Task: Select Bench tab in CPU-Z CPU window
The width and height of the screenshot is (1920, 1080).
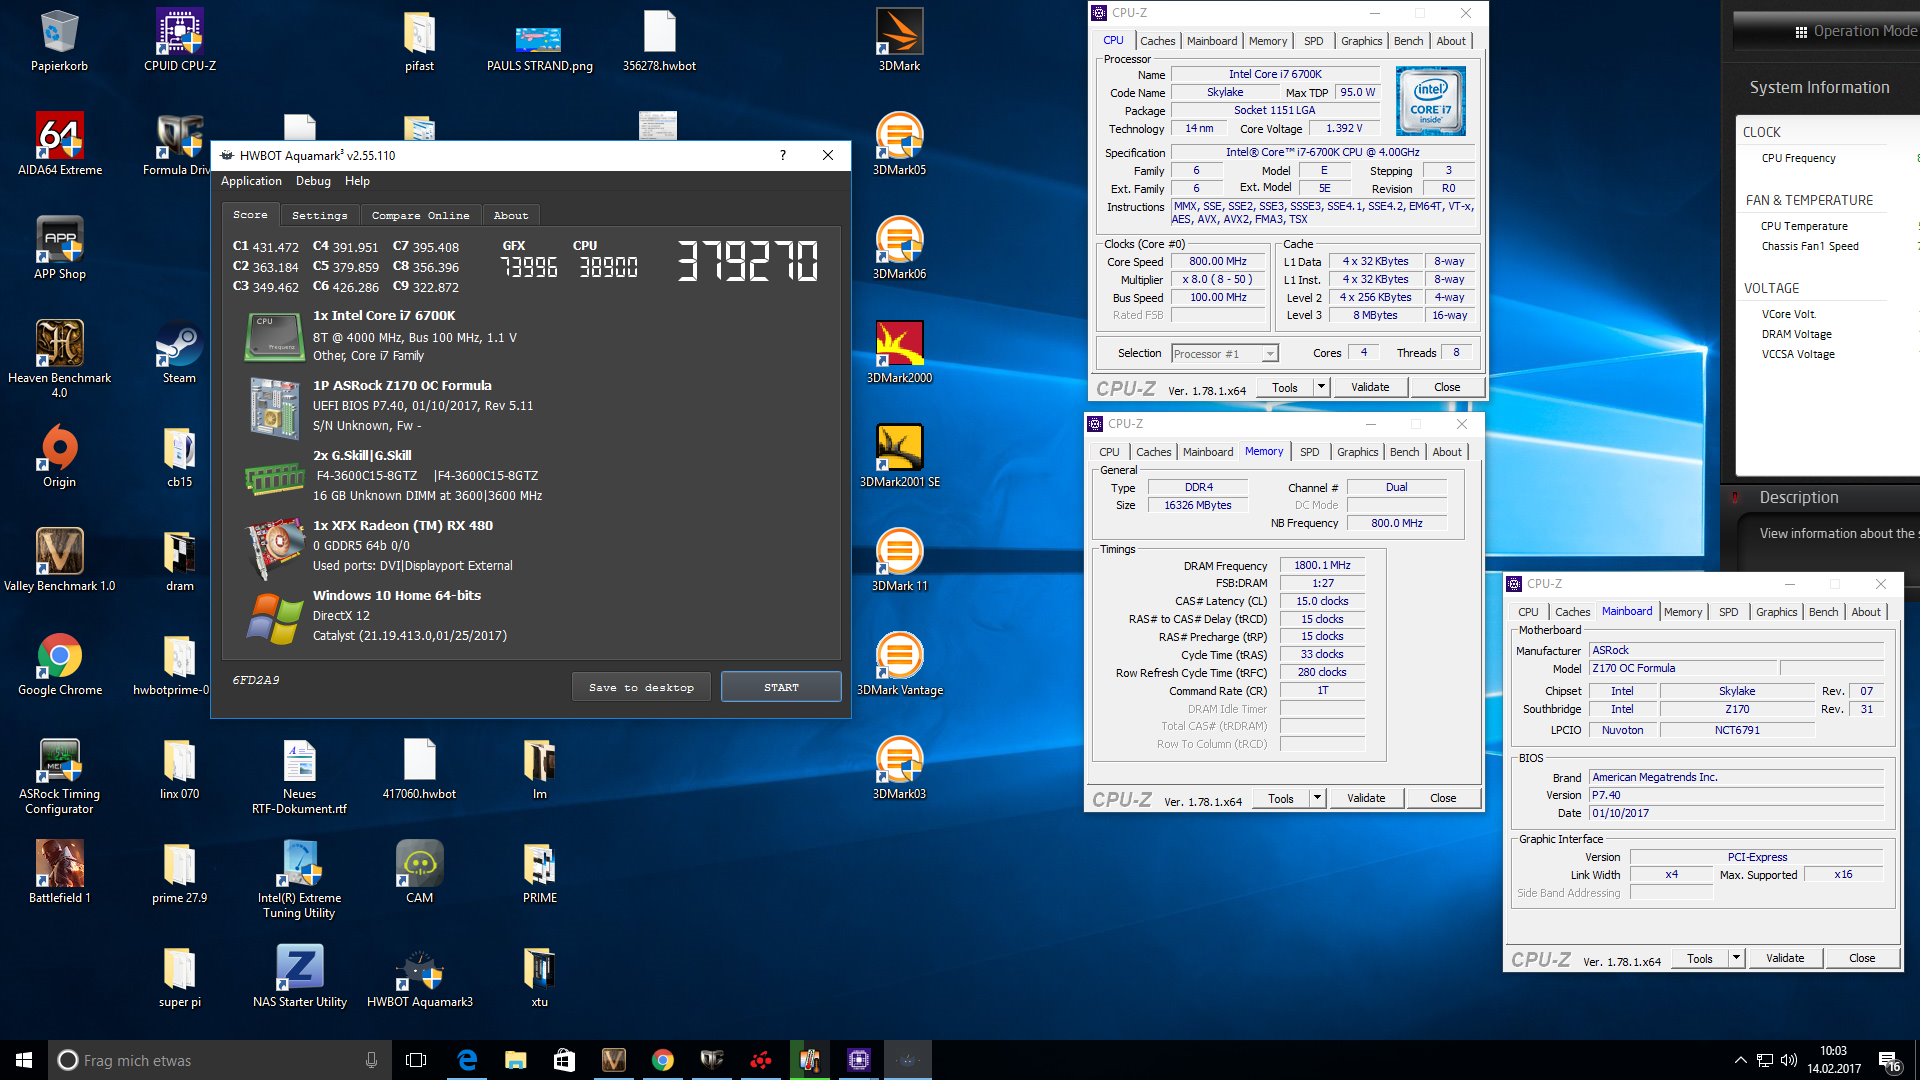Action: click(x=1408, y=41)
